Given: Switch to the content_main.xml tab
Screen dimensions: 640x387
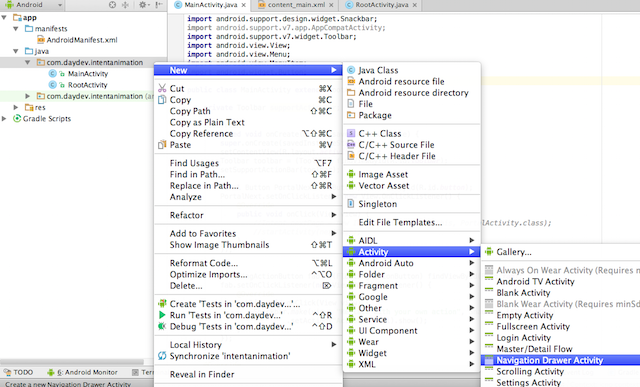Looking at the screenshot, I should (x=296, y=5).
